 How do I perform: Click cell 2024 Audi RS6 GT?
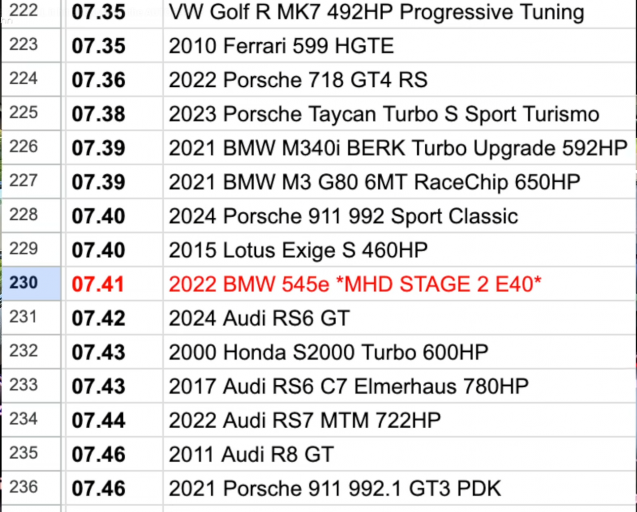400,318
